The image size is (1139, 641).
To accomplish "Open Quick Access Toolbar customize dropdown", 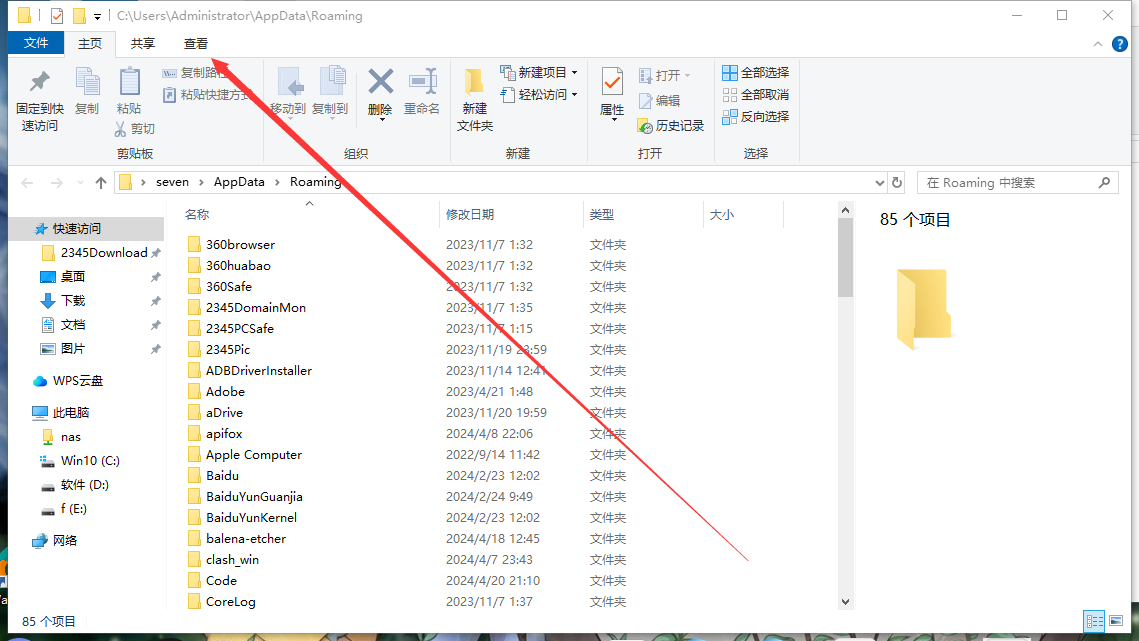I will click(97, 16).
